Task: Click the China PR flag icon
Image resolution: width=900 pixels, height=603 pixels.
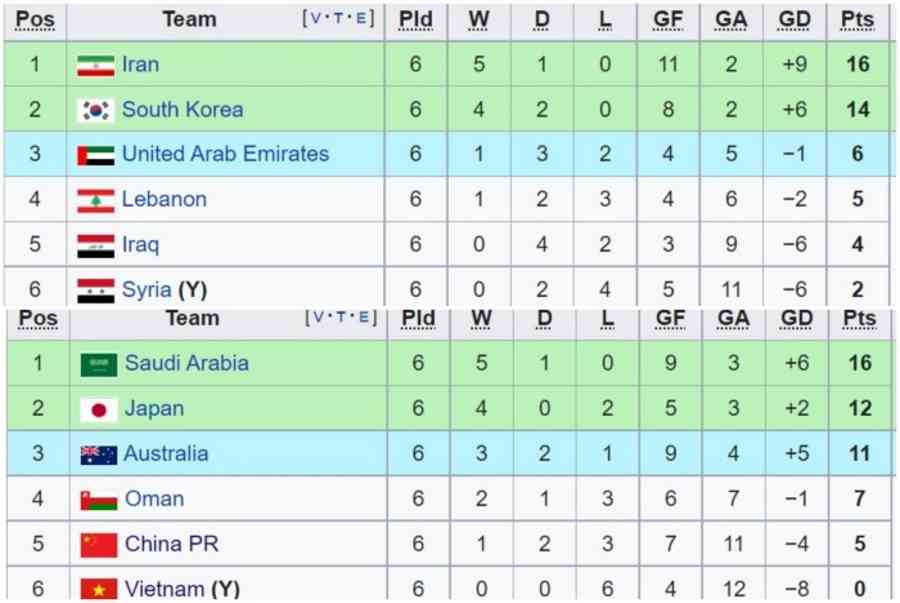Action: pyautogui.click(x=99, y=545)
